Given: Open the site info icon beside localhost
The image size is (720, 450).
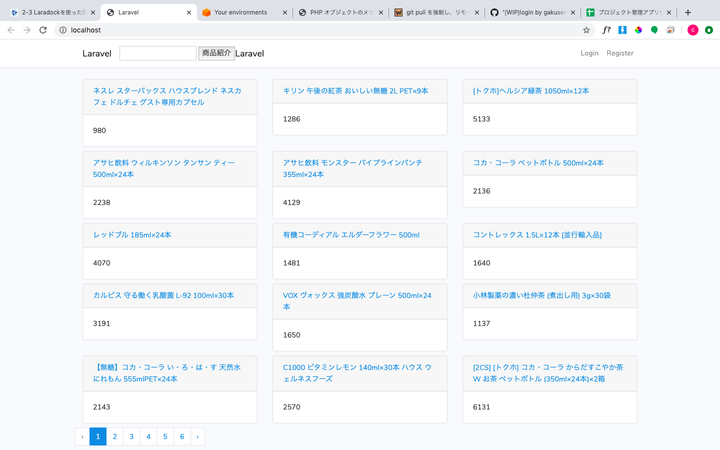Looking at the screenshot, I should (63, 30).
